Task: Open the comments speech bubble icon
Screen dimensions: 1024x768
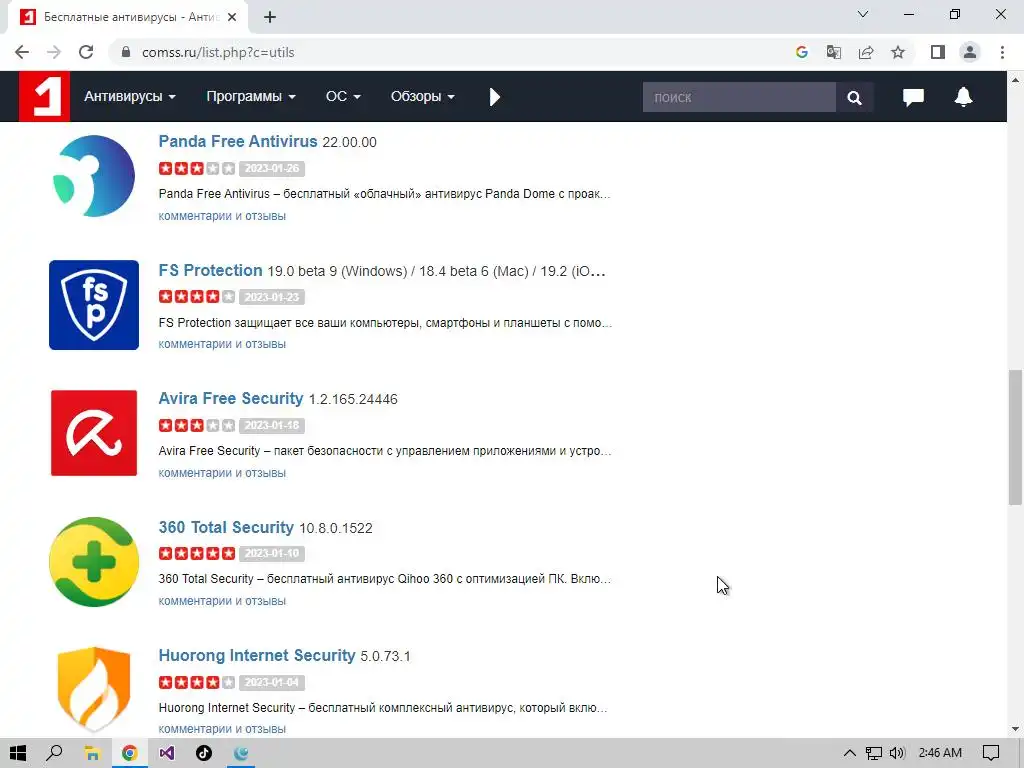Action: click(x=913, y=97)
